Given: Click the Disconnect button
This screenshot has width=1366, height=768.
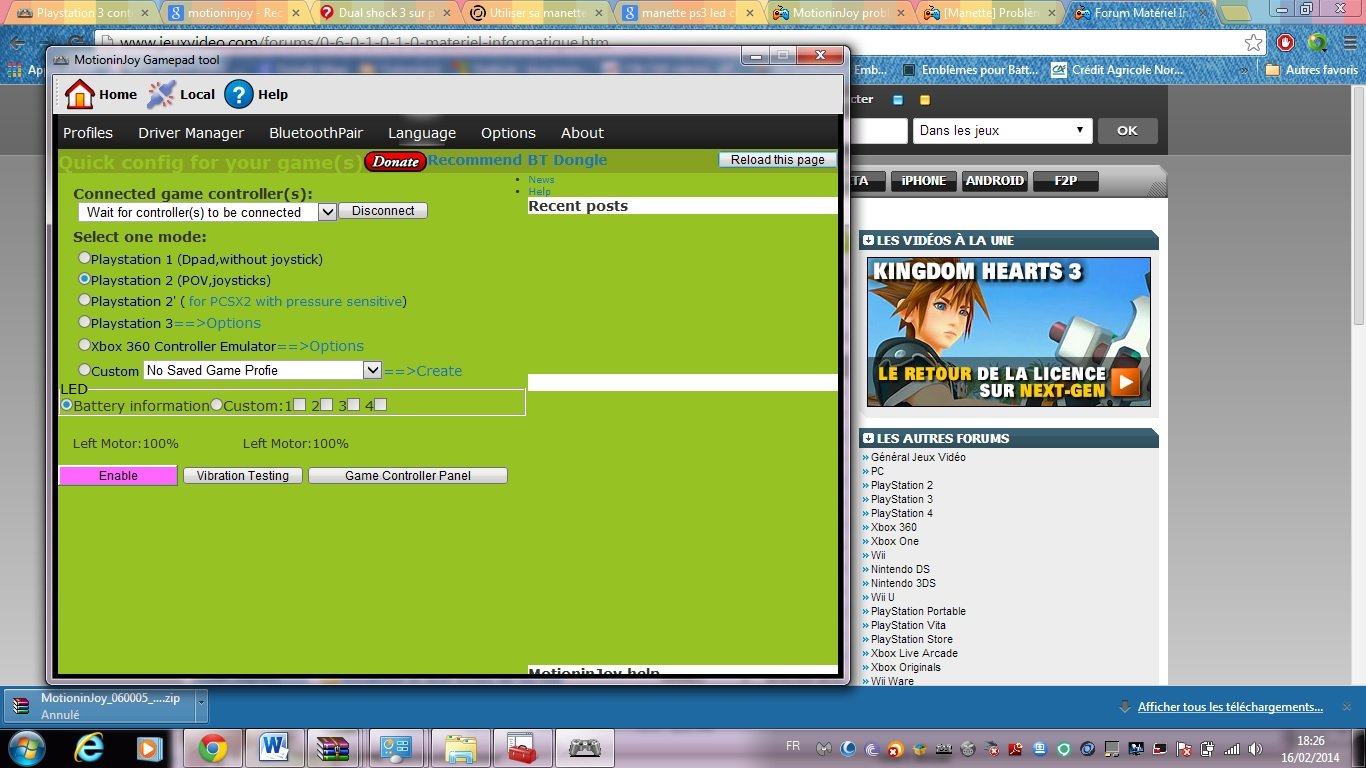Looking at the screenshot, I should [x=383, y=211].
